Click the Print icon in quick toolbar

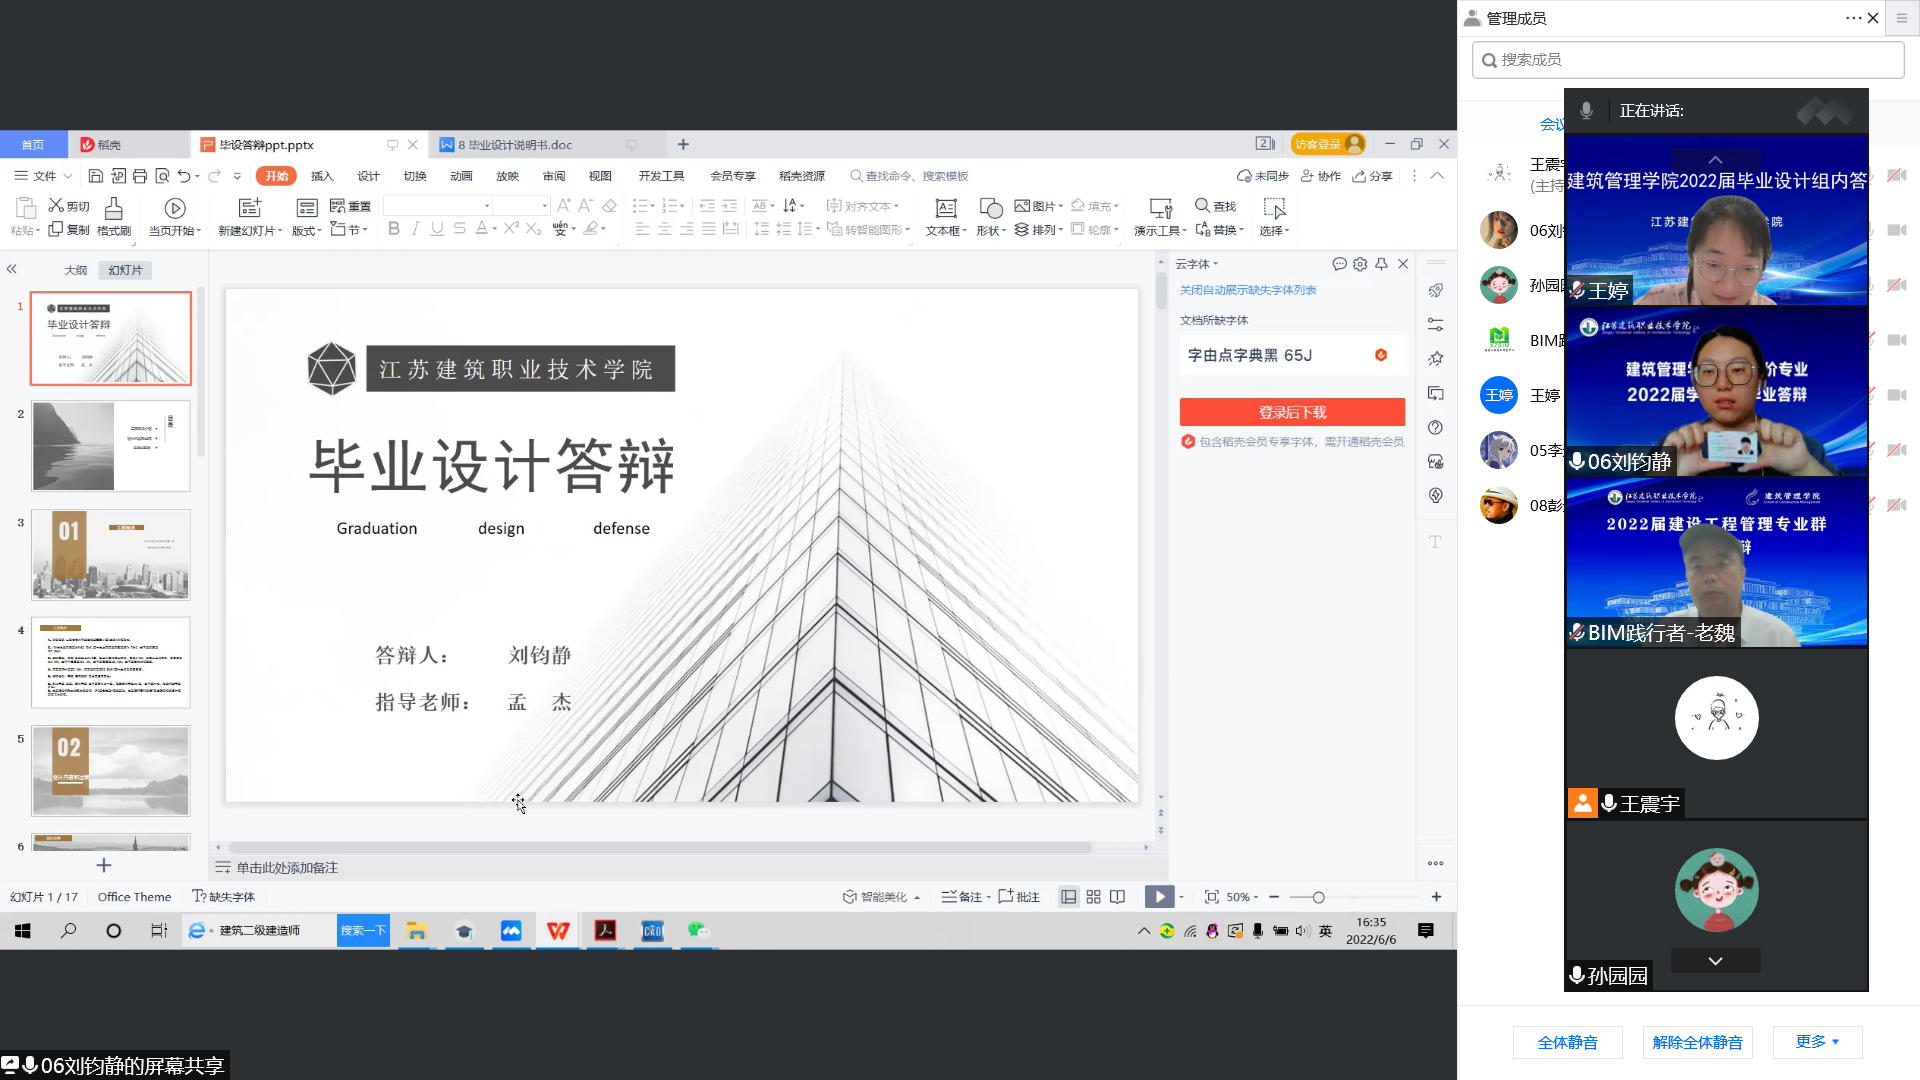tap(140, 176)
